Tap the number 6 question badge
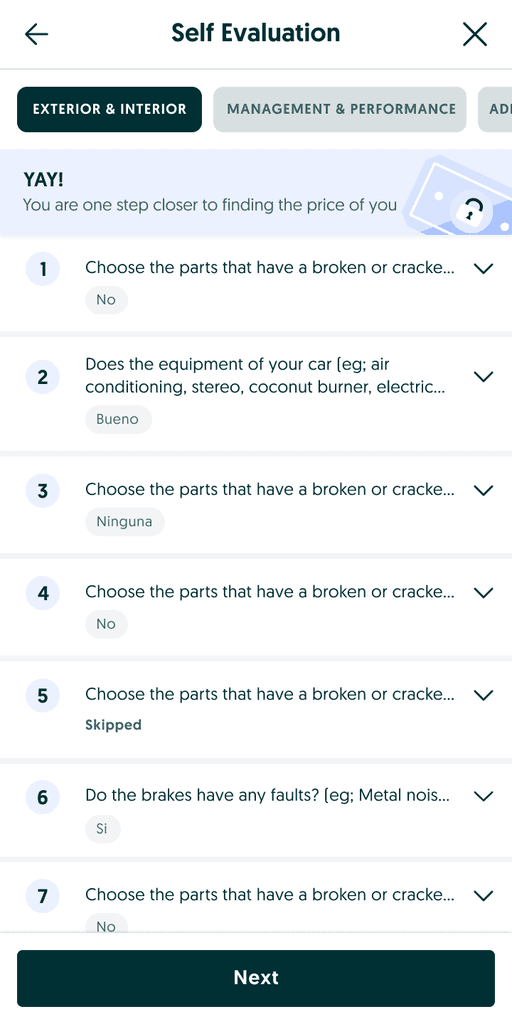Screen dimensions: 512x1024 (x=42, y=797)
